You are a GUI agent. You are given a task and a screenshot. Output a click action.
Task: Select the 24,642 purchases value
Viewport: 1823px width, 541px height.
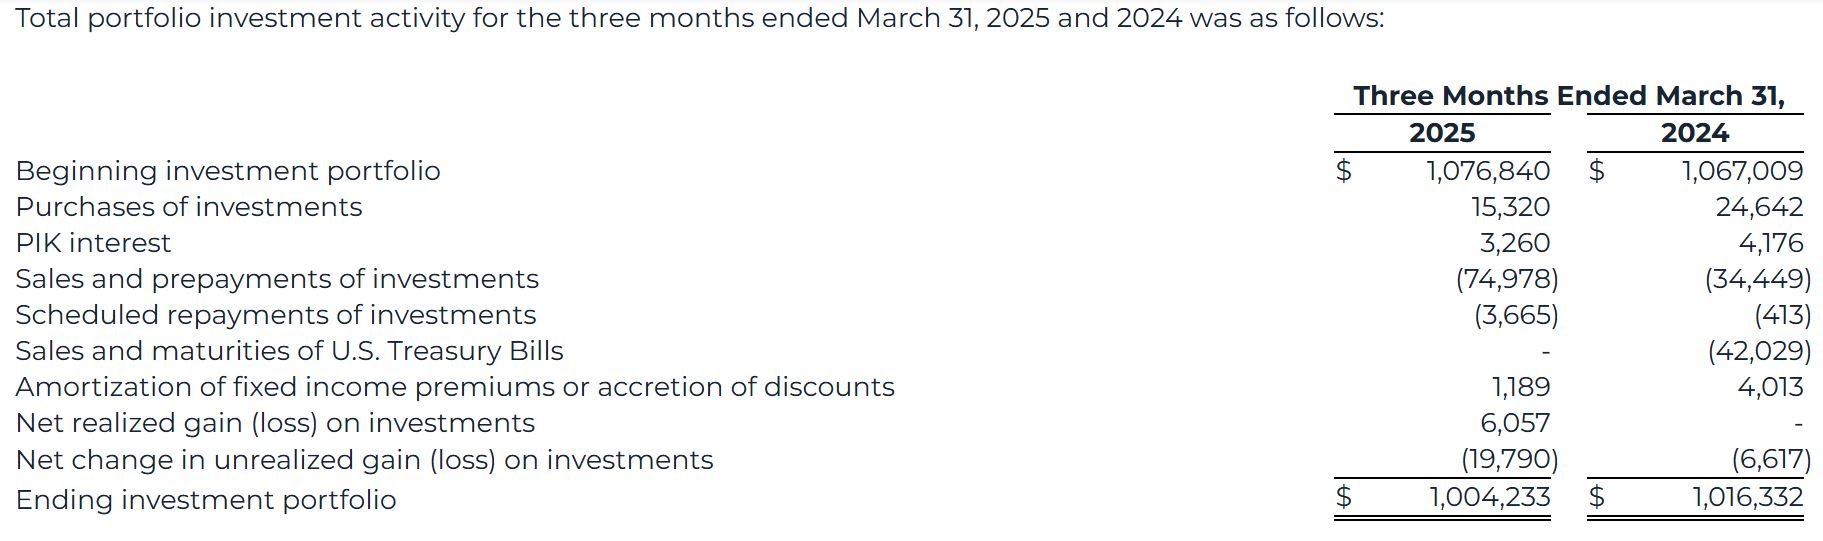[1759, 207]
